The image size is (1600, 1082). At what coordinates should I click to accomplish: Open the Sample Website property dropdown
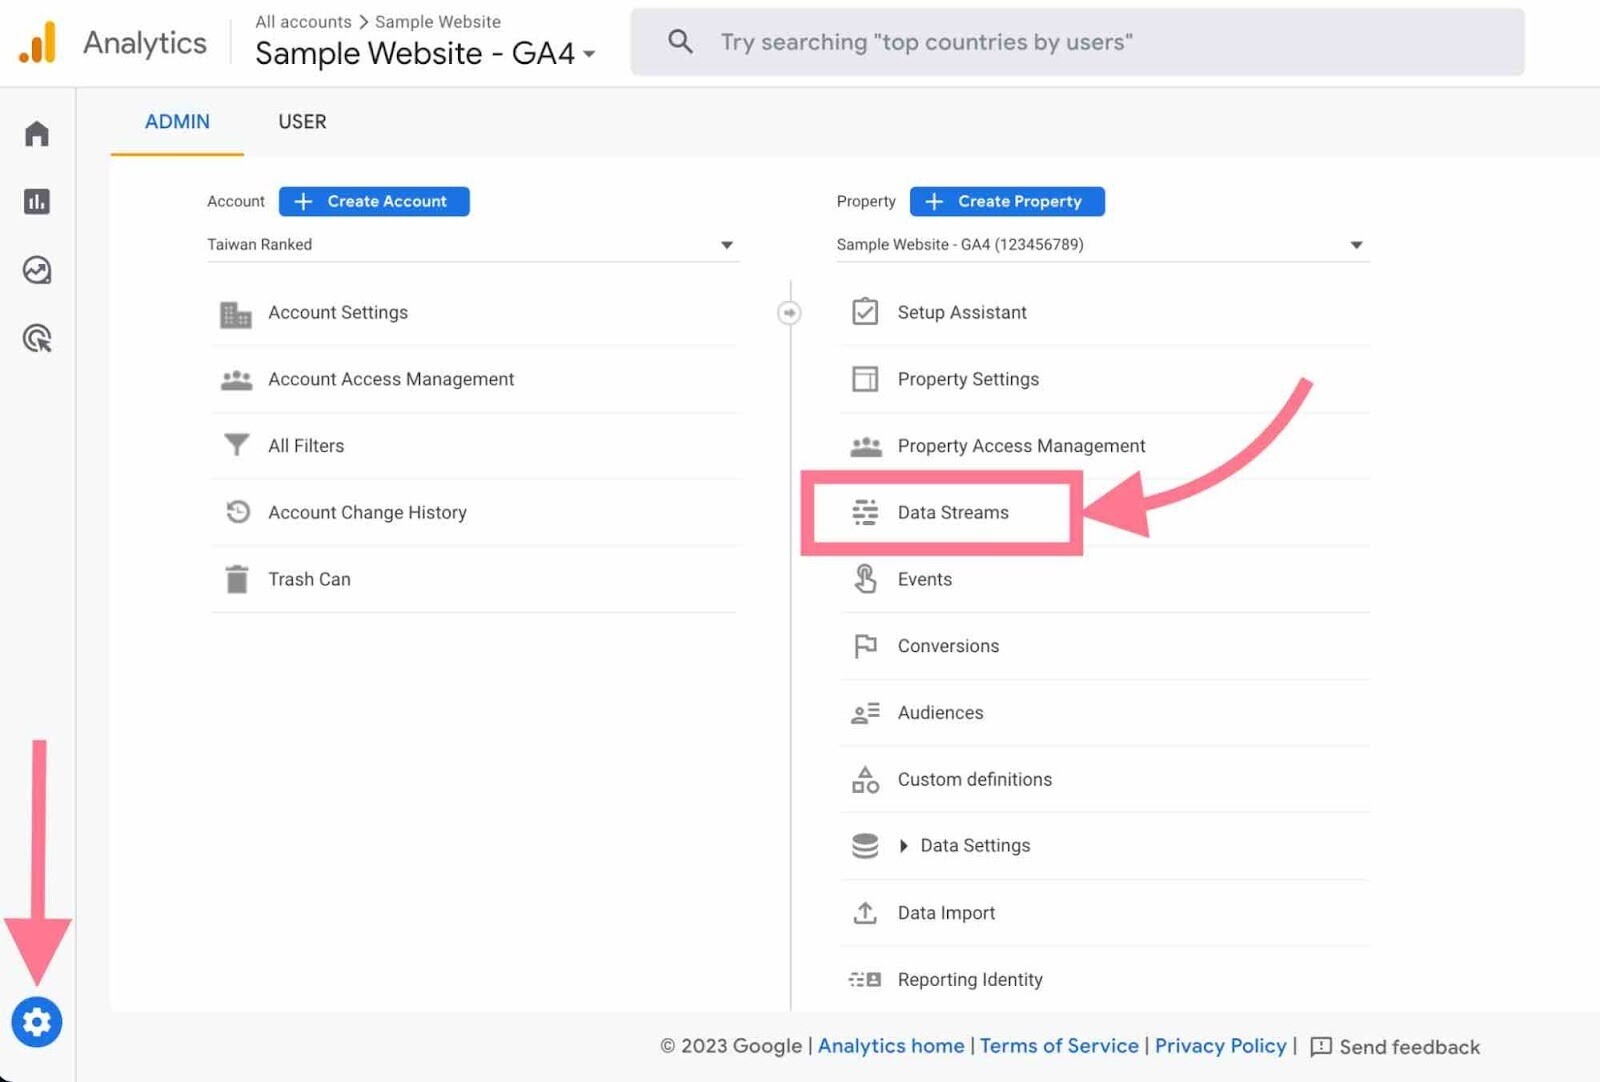pyautogui.click(x=1355, y=244)
